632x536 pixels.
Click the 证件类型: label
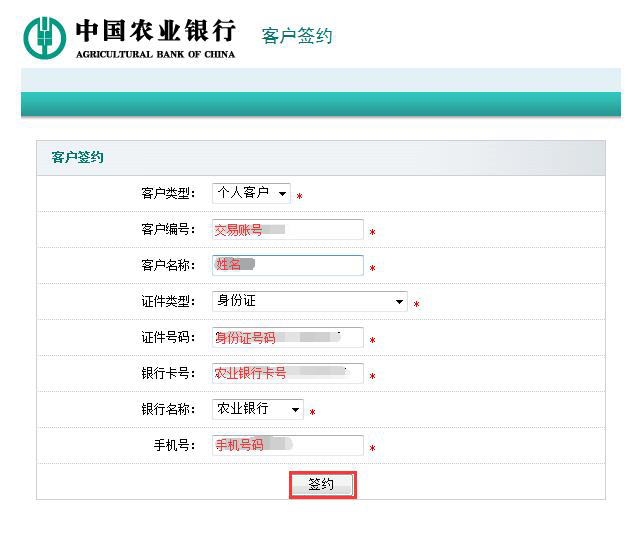(168, 301)
